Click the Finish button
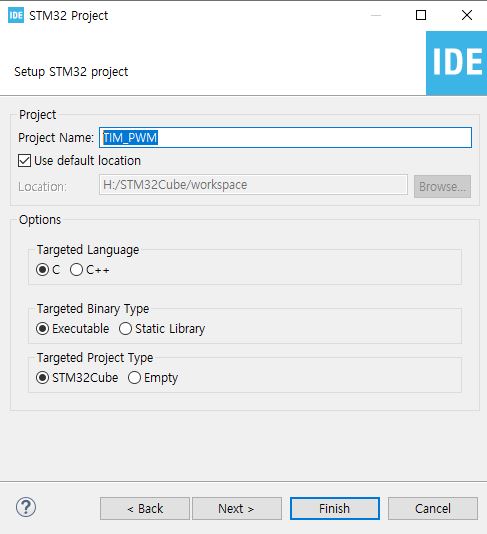The width and height of the screenshot is (487, 534). pyautogui.click(x=335, y=508)
